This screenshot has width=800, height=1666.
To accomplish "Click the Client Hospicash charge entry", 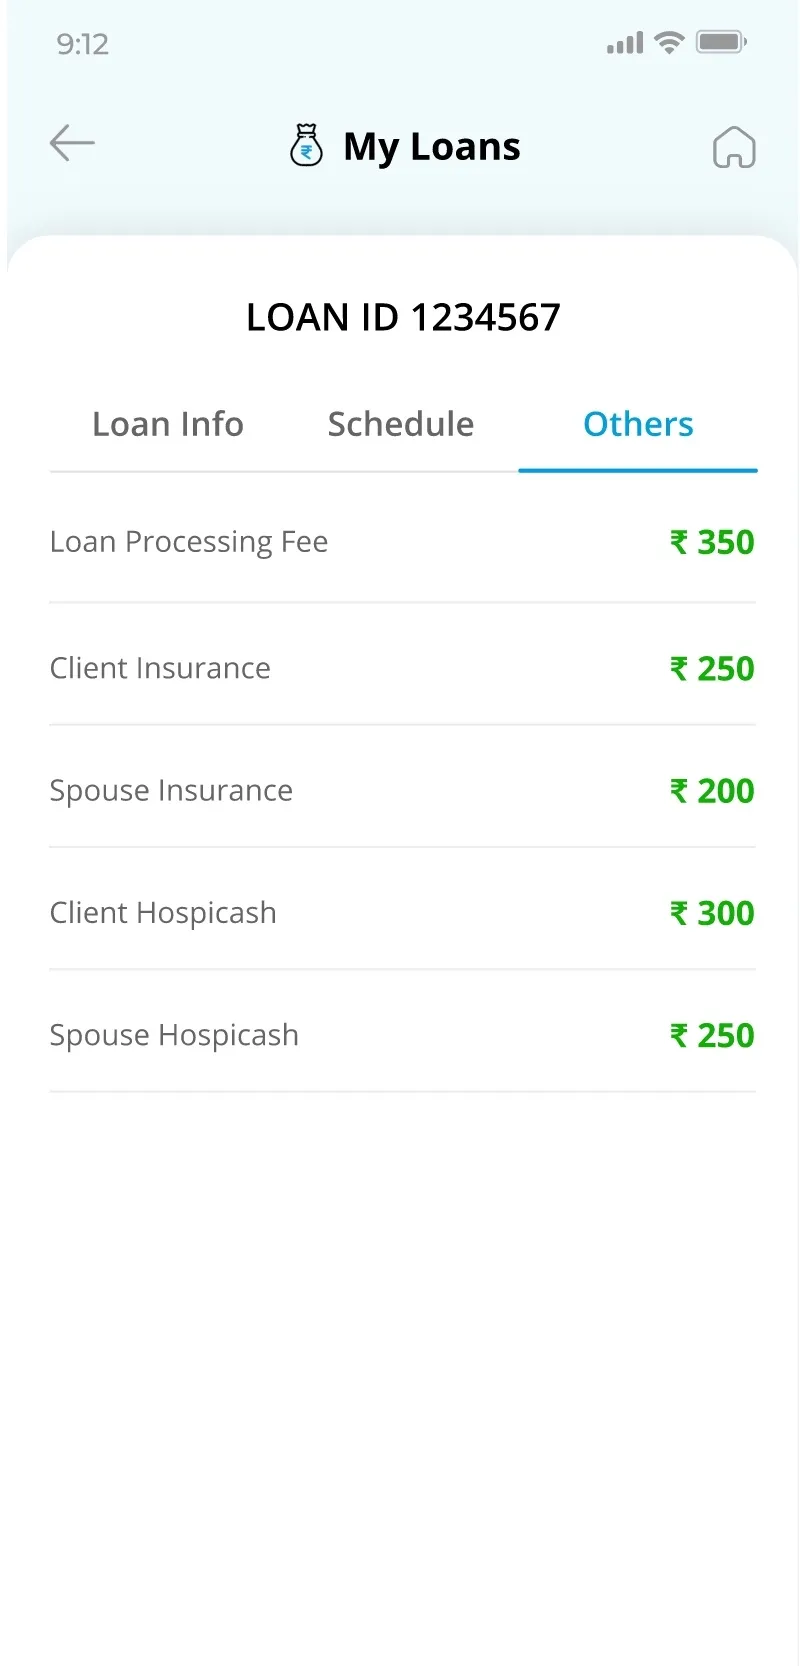I will (163, 912).
